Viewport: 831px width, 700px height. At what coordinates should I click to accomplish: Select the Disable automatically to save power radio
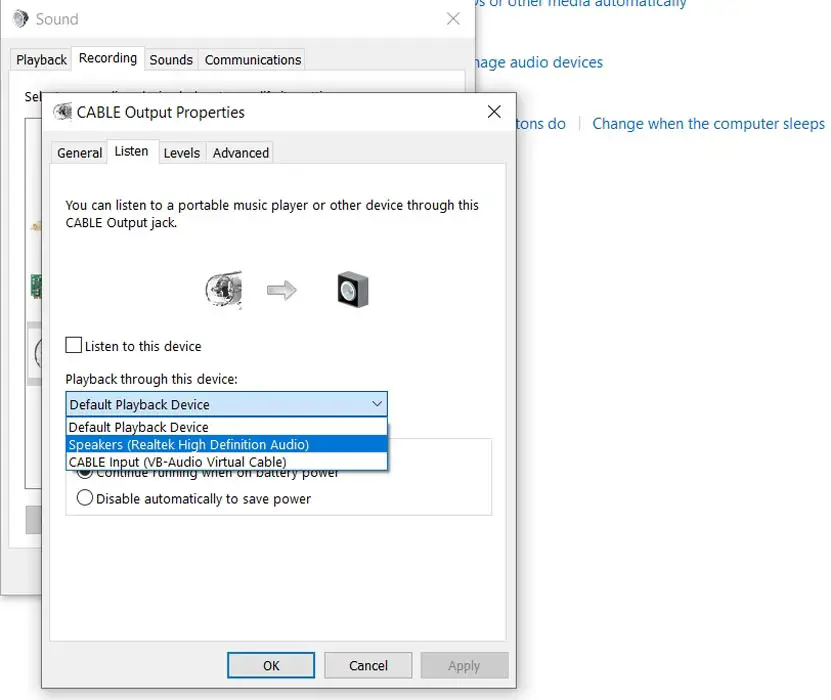tap(85, 498)
